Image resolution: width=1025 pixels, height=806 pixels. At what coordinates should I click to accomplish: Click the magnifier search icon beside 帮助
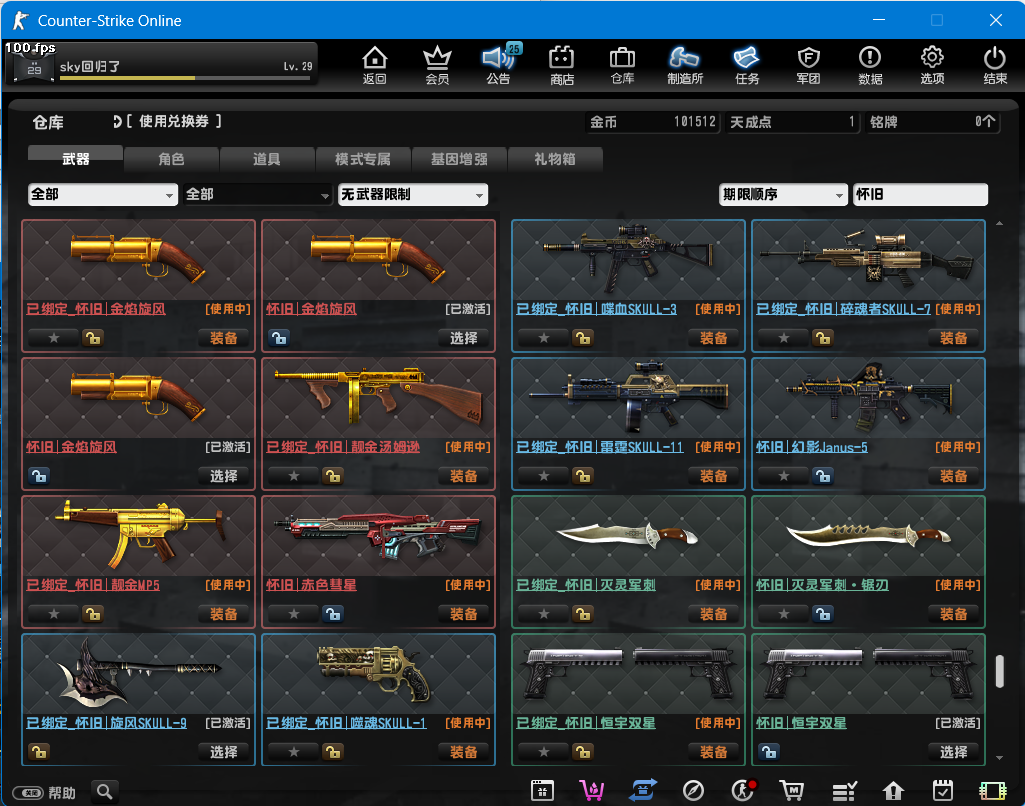tap(105, 792)
